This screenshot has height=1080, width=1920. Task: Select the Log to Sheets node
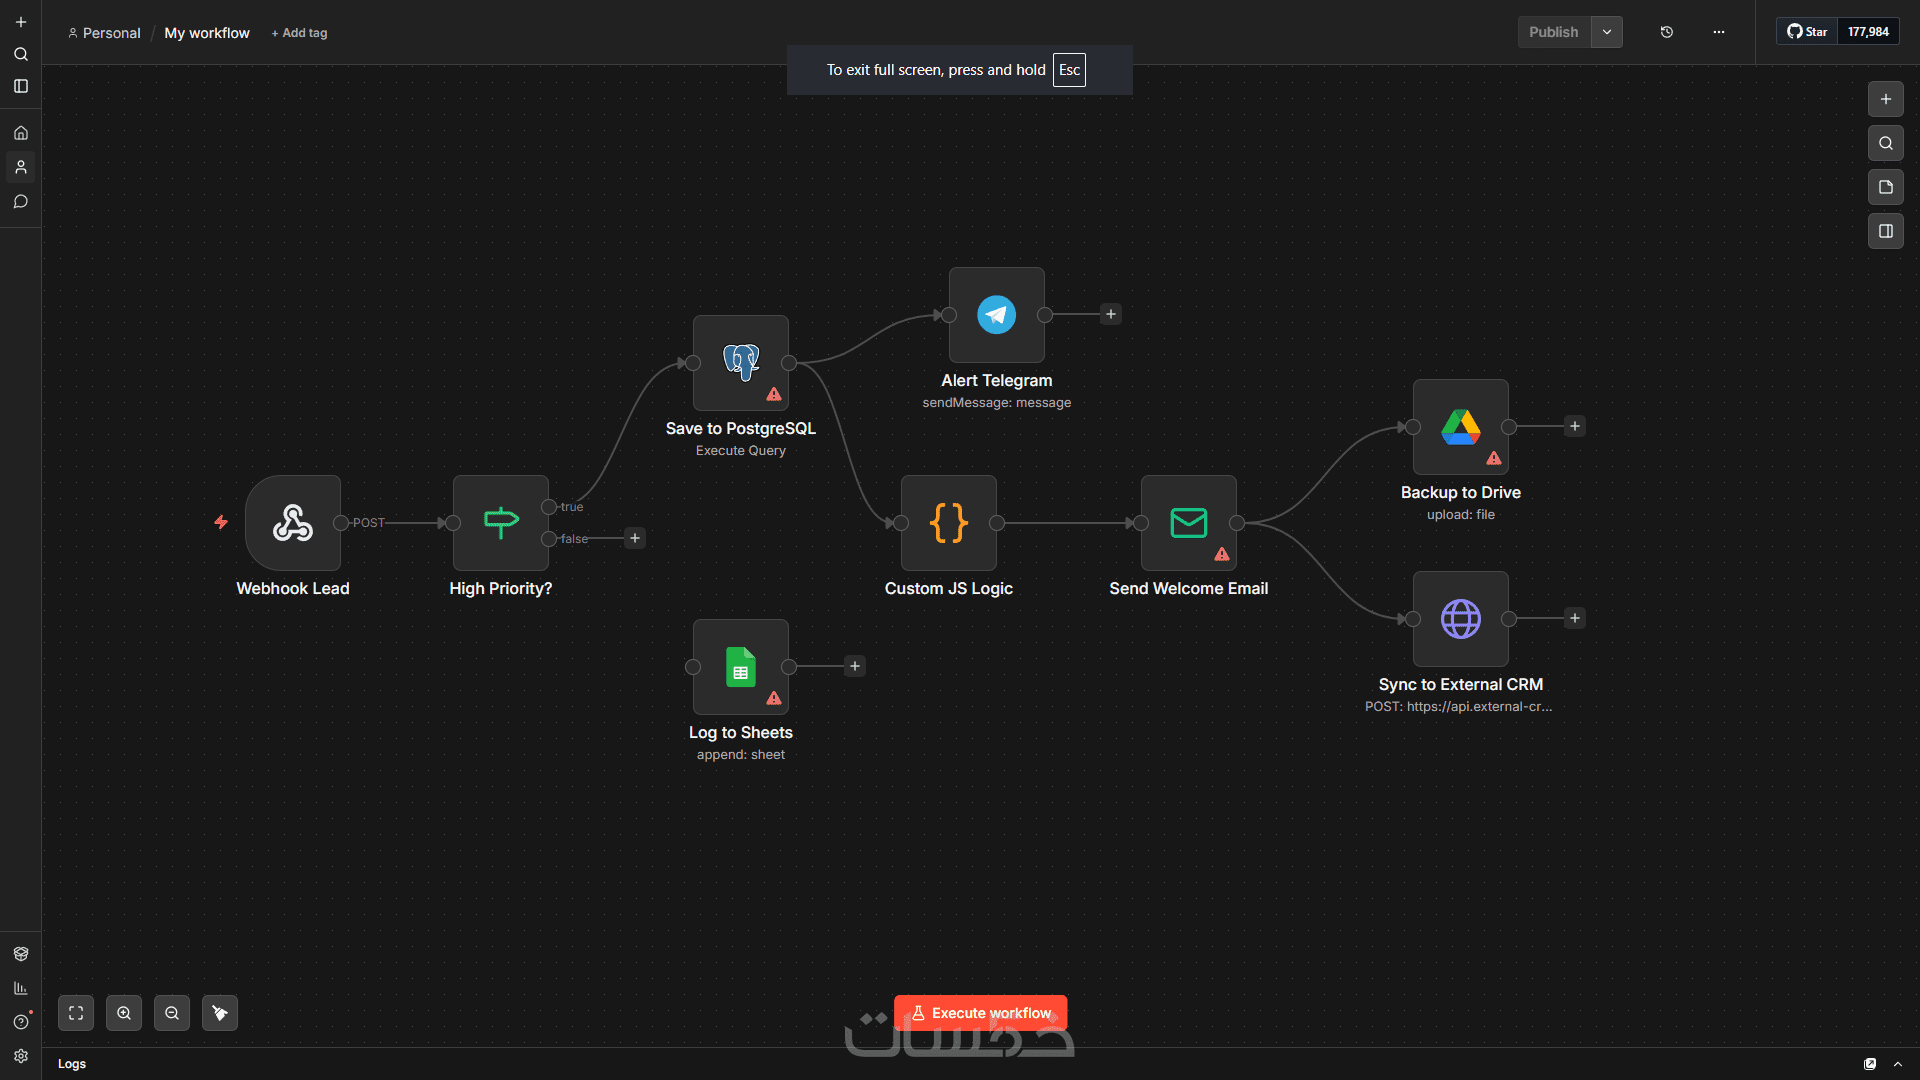point(740,667)
